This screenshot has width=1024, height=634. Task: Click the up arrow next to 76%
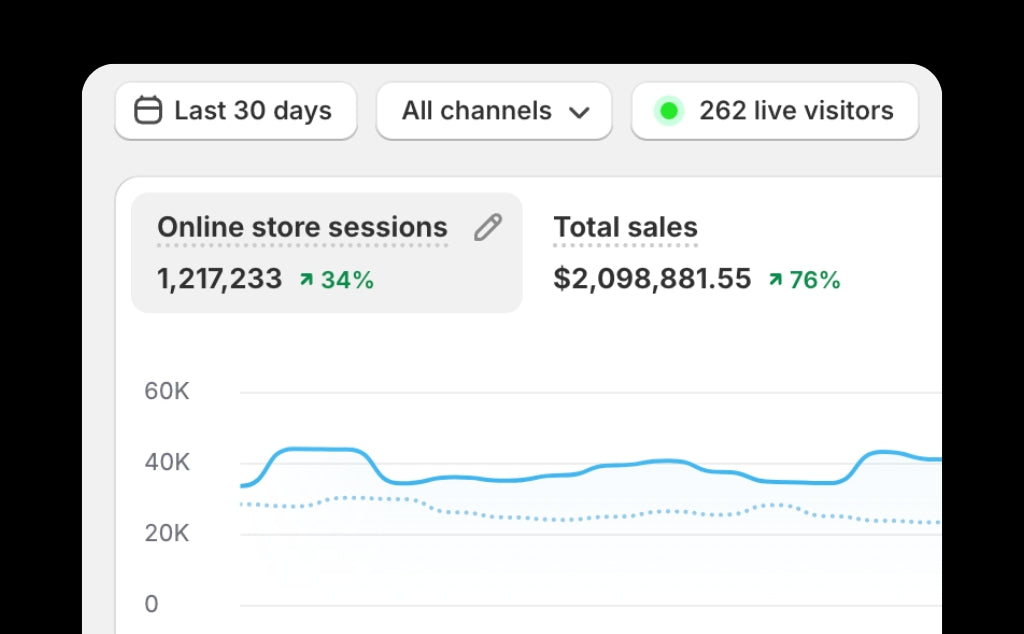click(775, 280)
